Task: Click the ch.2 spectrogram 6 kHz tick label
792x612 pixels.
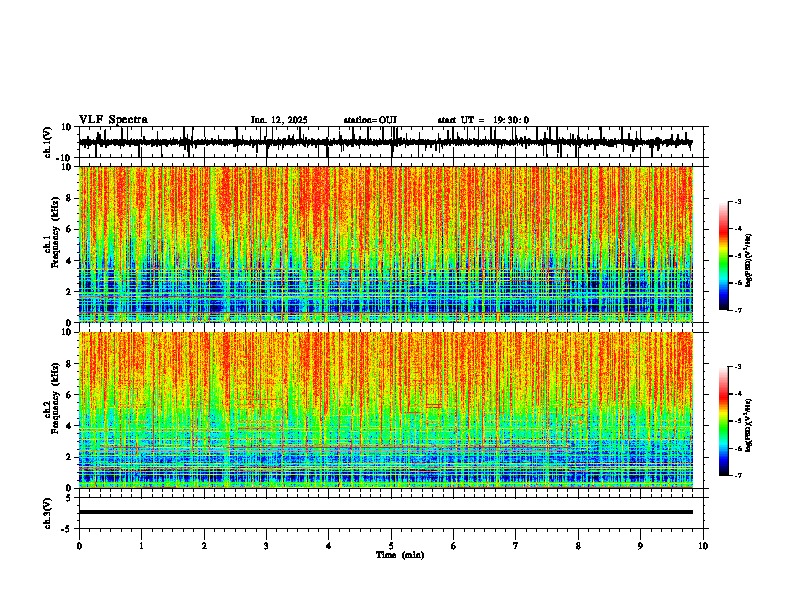Action: 70,395
